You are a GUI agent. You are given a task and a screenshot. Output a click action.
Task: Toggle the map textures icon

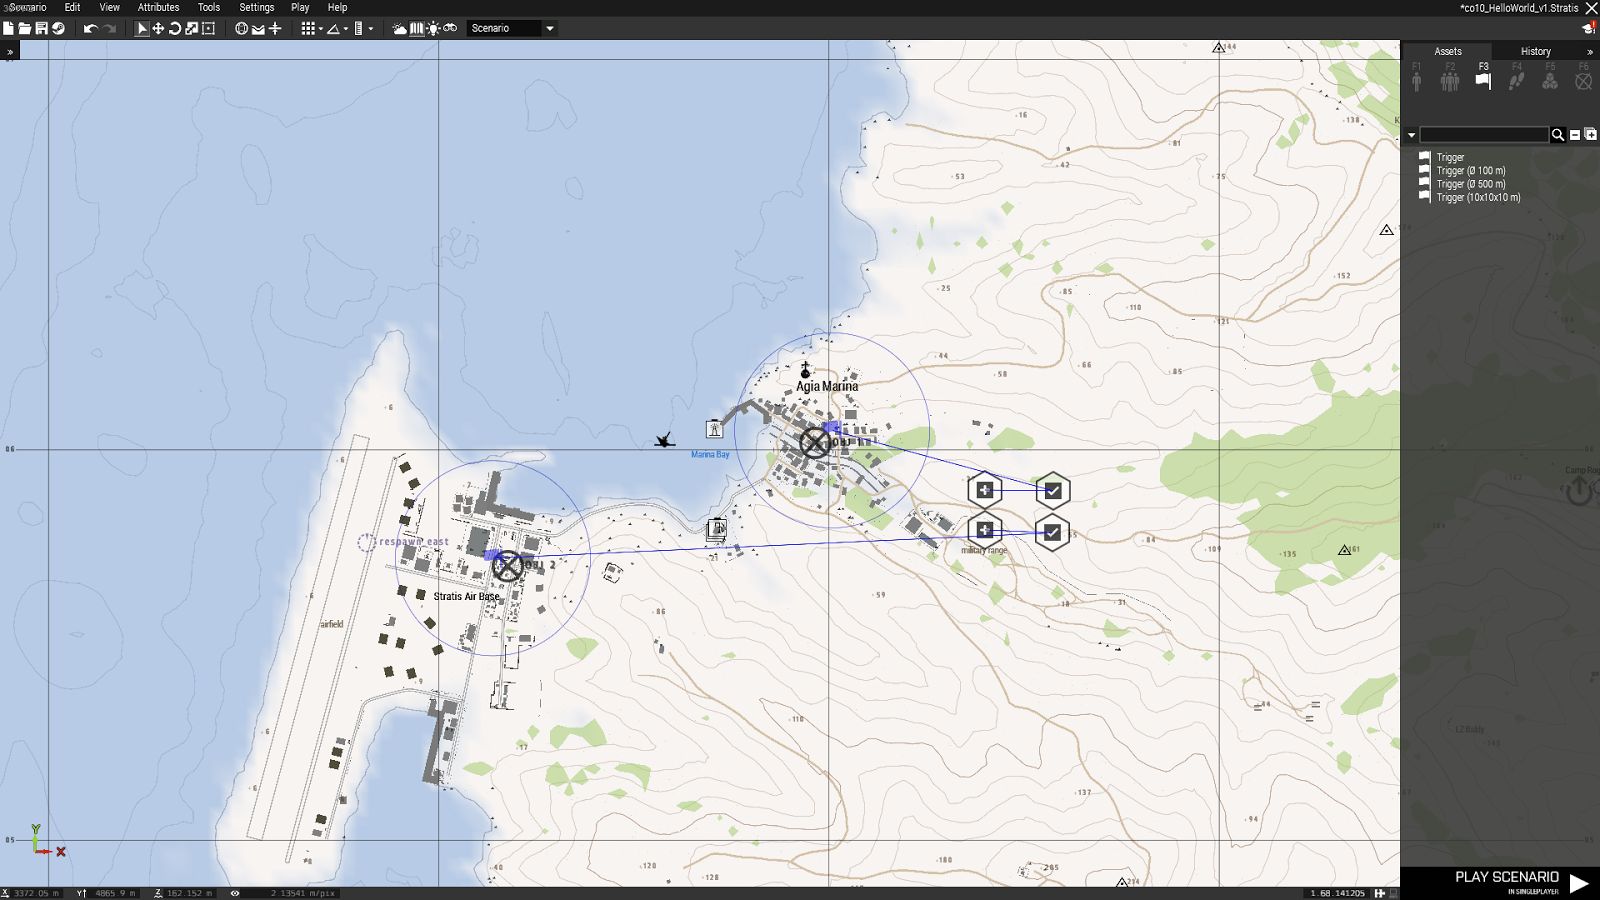(417, 28)
